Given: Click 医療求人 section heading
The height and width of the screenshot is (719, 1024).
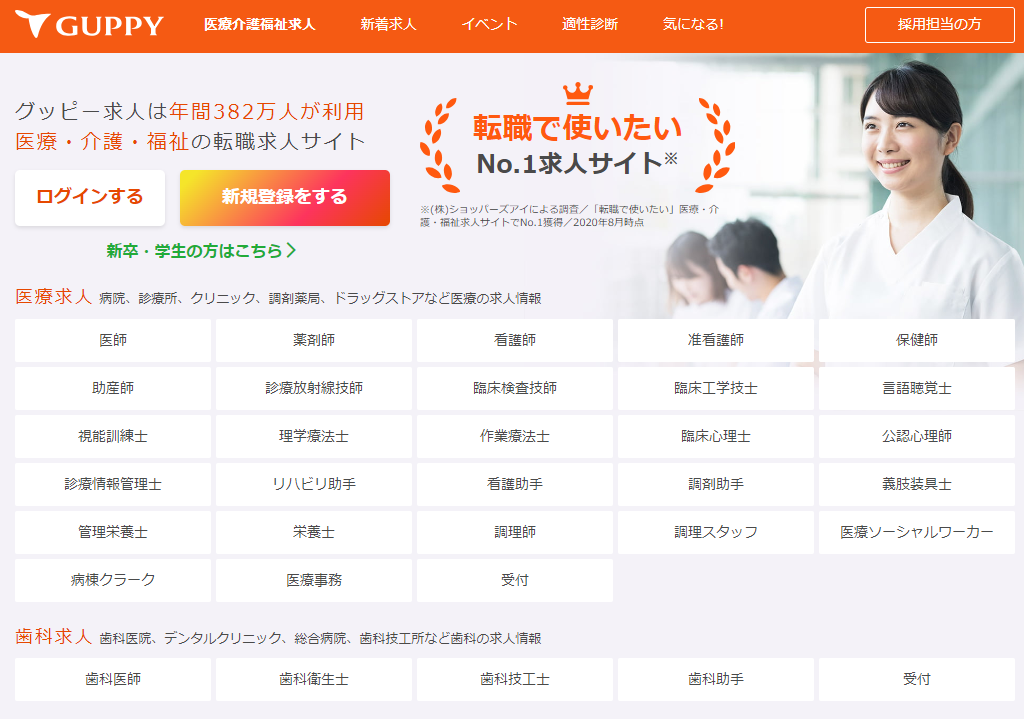Looking at the screenshot, I should click(54, 297).
